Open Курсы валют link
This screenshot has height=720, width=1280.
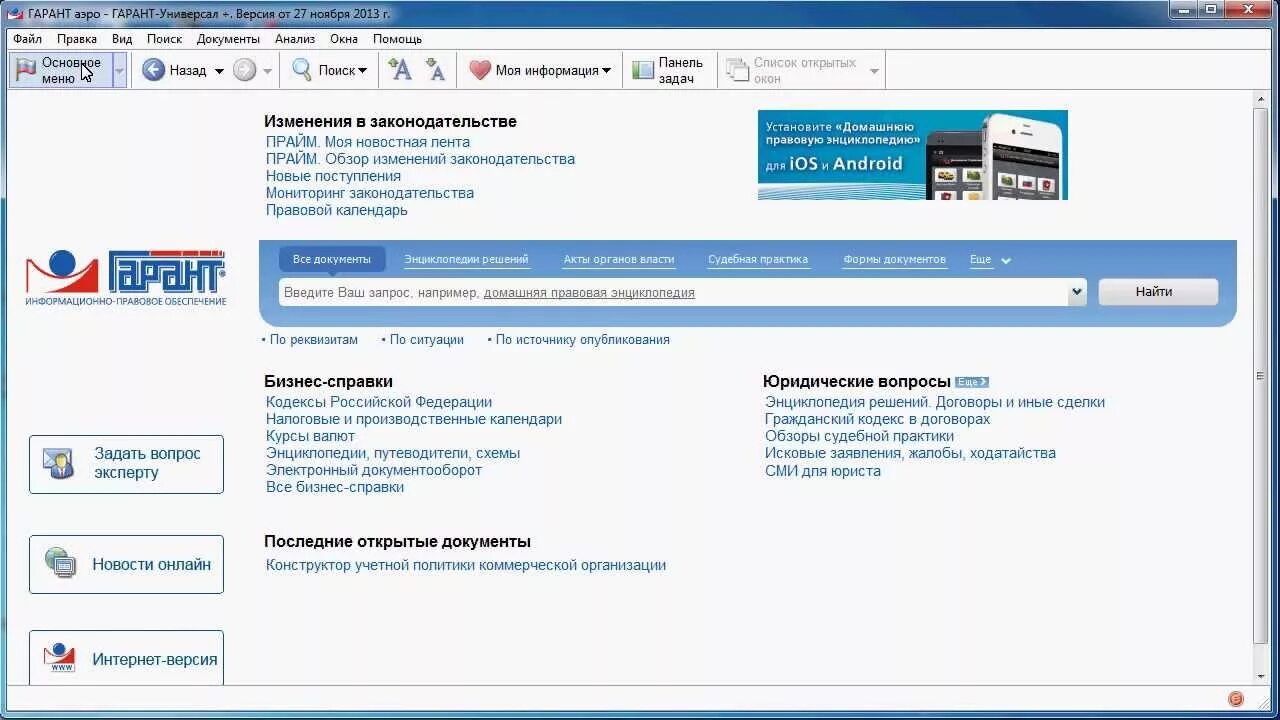(x=310, y=436)
